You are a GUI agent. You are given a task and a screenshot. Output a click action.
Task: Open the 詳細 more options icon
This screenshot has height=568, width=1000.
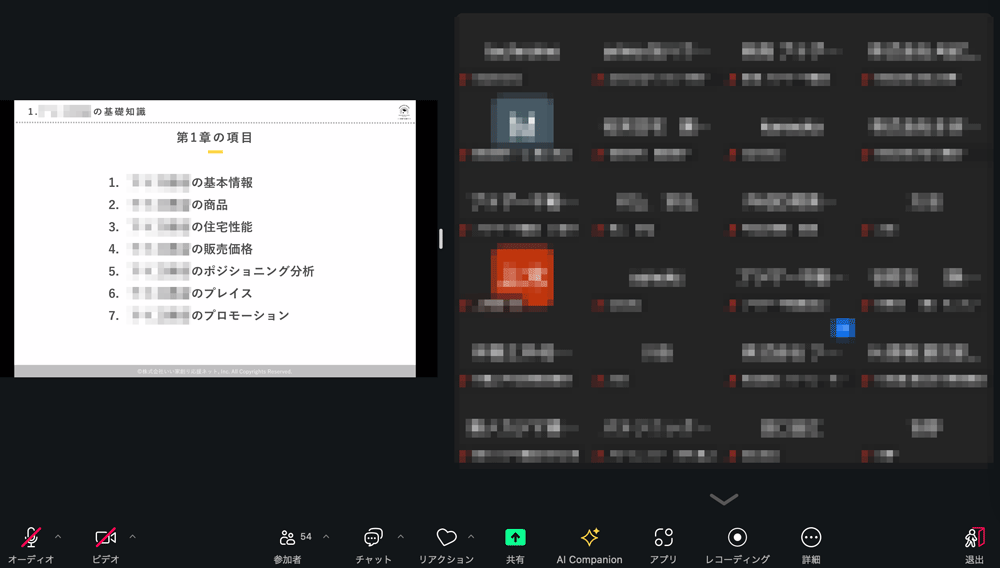point(811,538)
